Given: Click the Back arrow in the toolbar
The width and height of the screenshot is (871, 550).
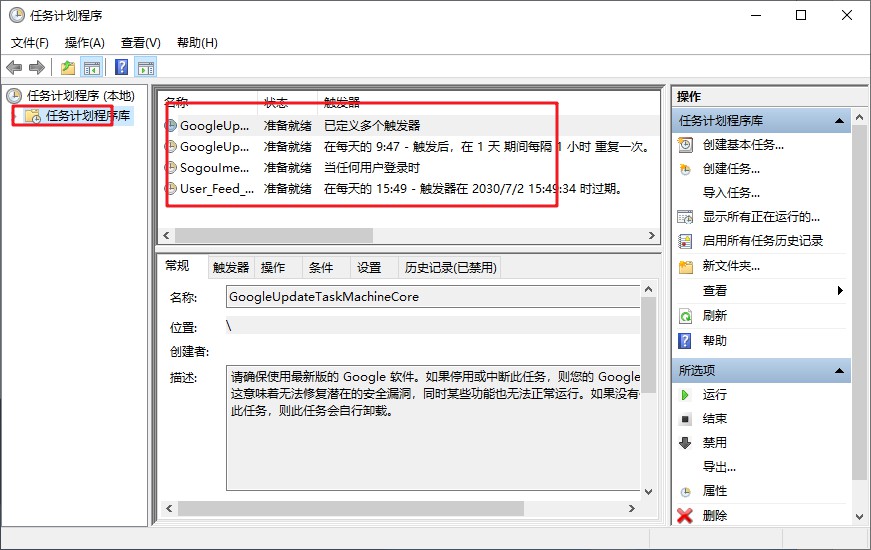Looking at the screenshot, I should pos(14,68).
